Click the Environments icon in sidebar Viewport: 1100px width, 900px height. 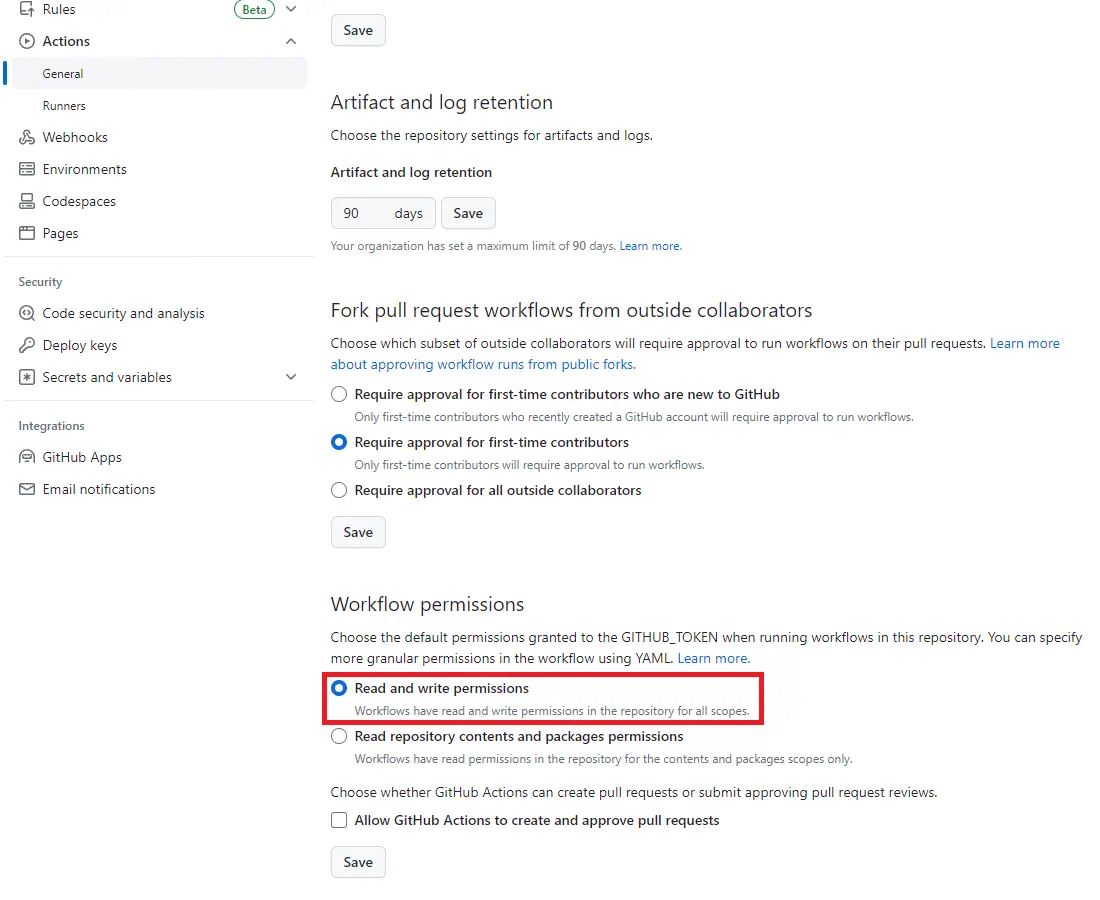tap(27, 169)
